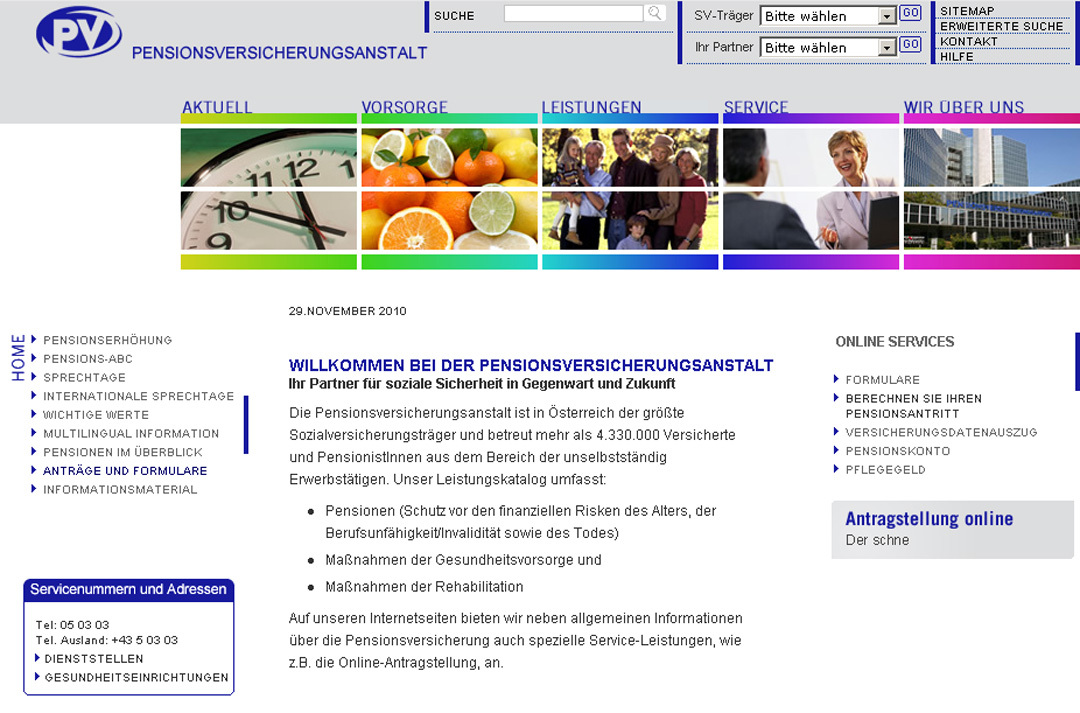
Task: Click the Antragstellung online banner
Action: click(951, 529)
